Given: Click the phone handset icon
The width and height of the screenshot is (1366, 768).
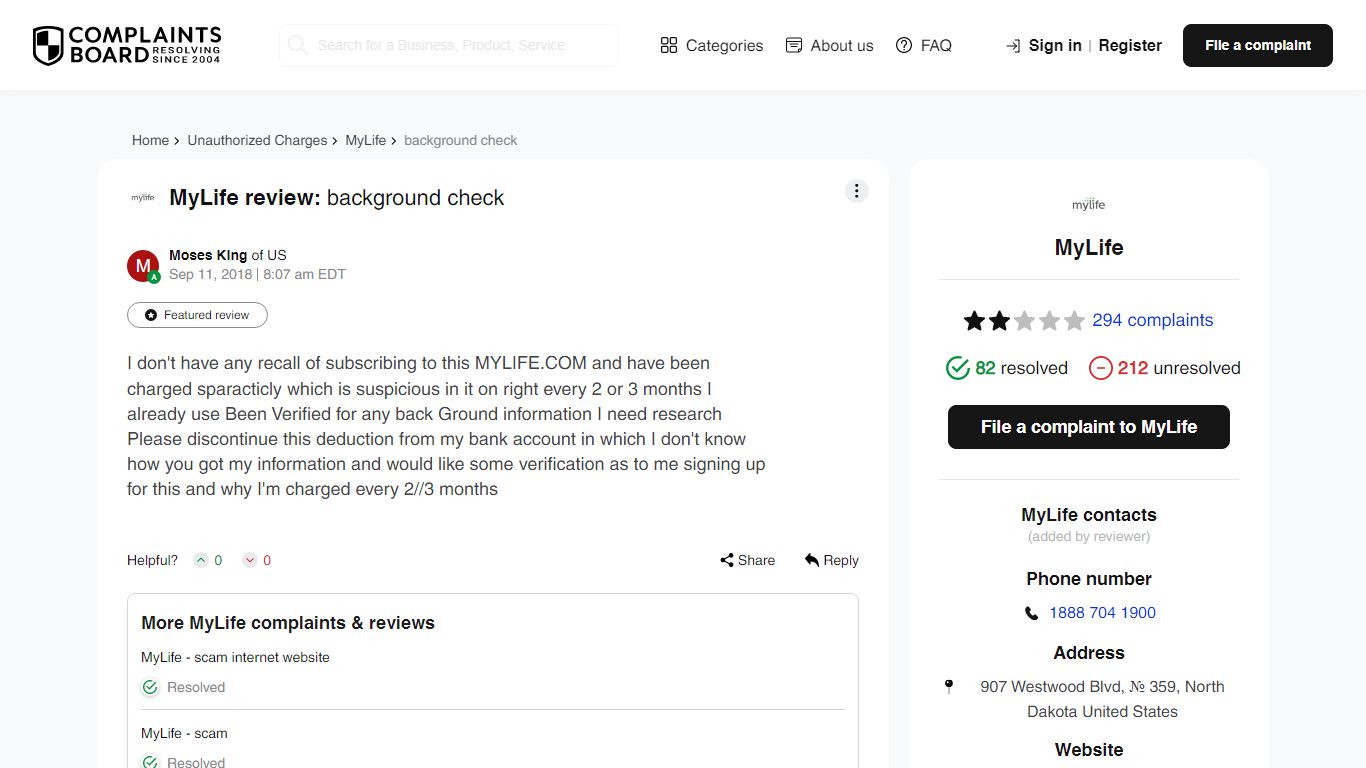Looking at the screenshot, I should (x=1031, y=613).
